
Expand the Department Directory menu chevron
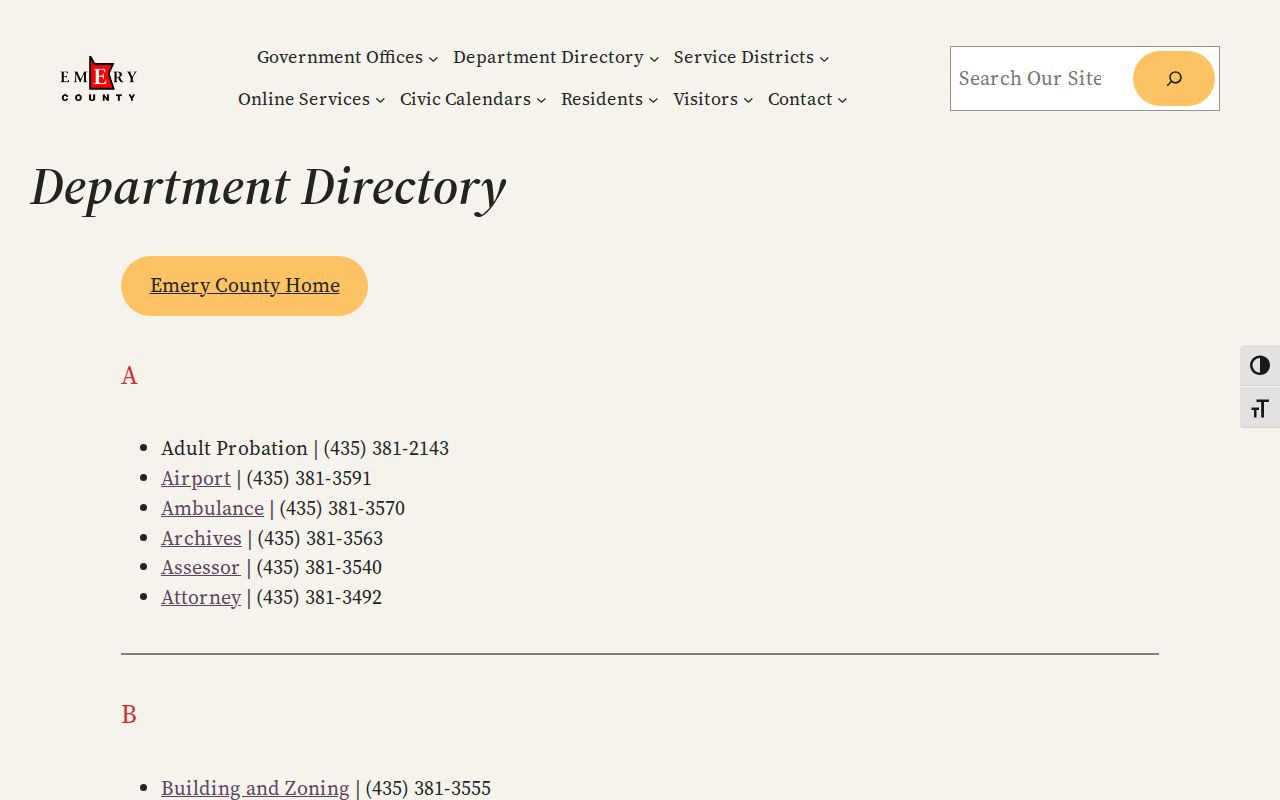pyautogui.click(x=654, y=59)
